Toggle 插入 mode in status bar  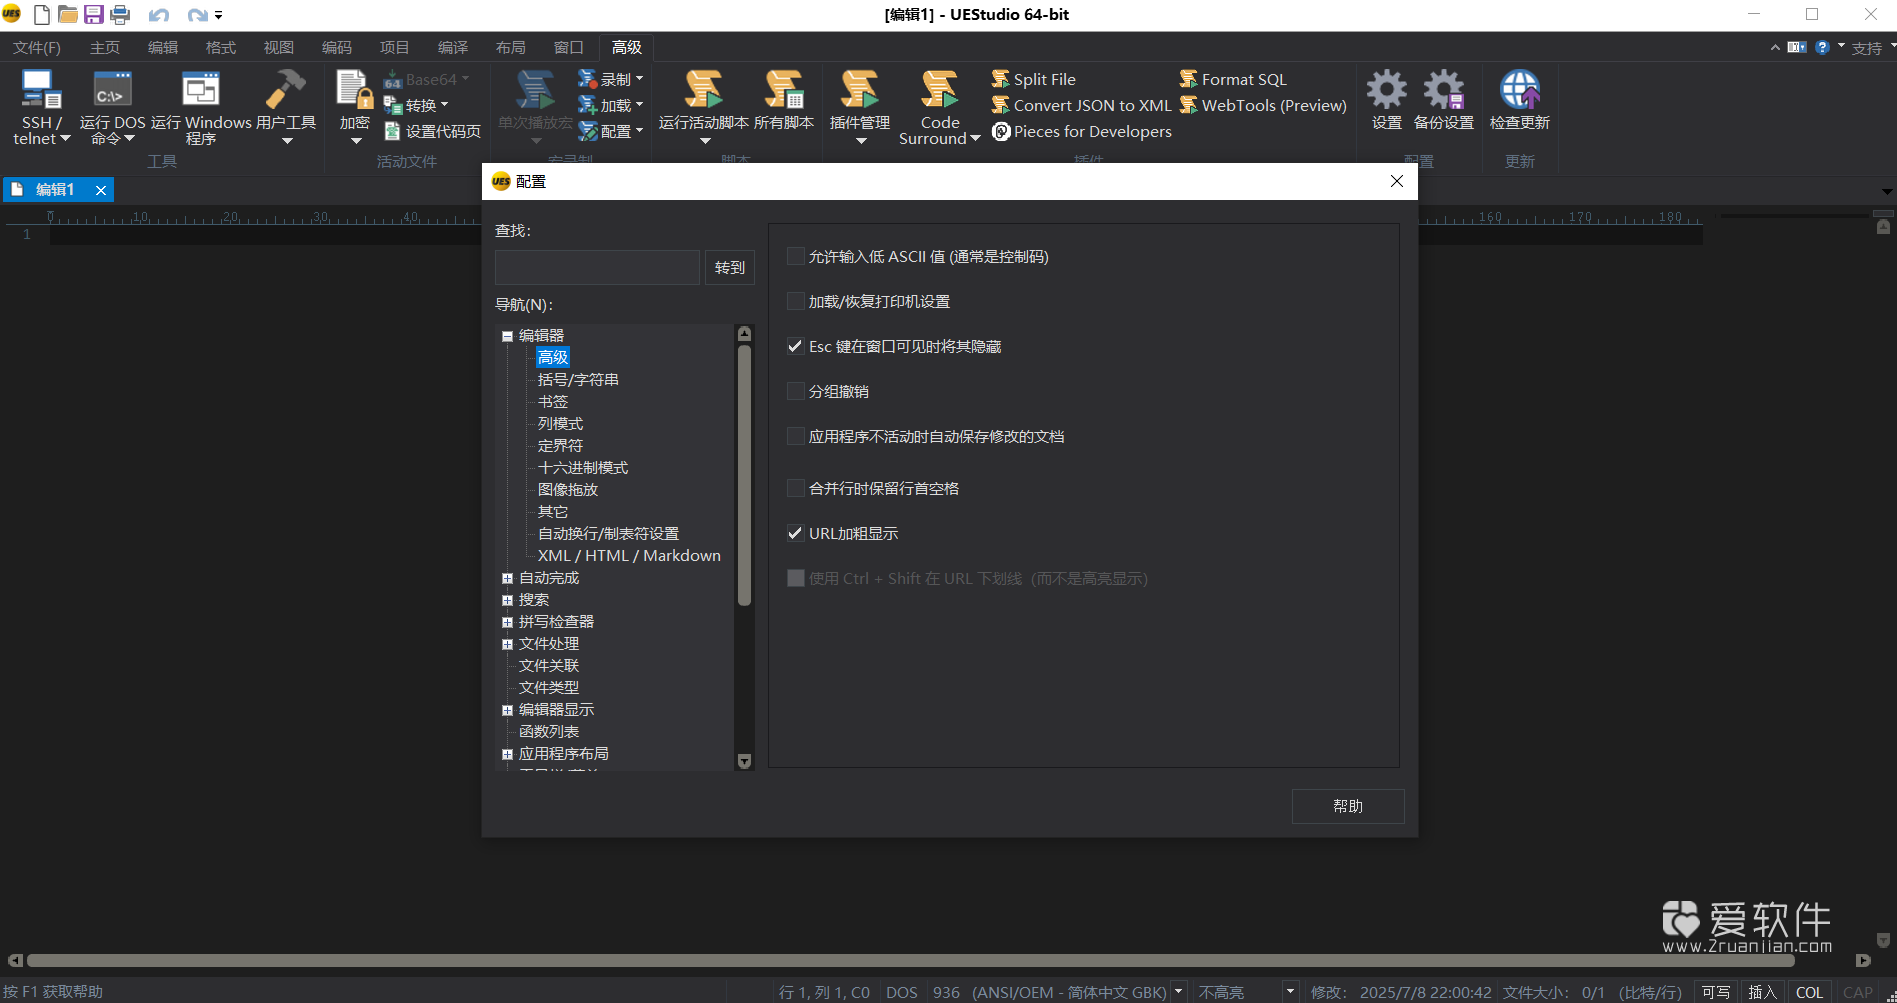1762,992
